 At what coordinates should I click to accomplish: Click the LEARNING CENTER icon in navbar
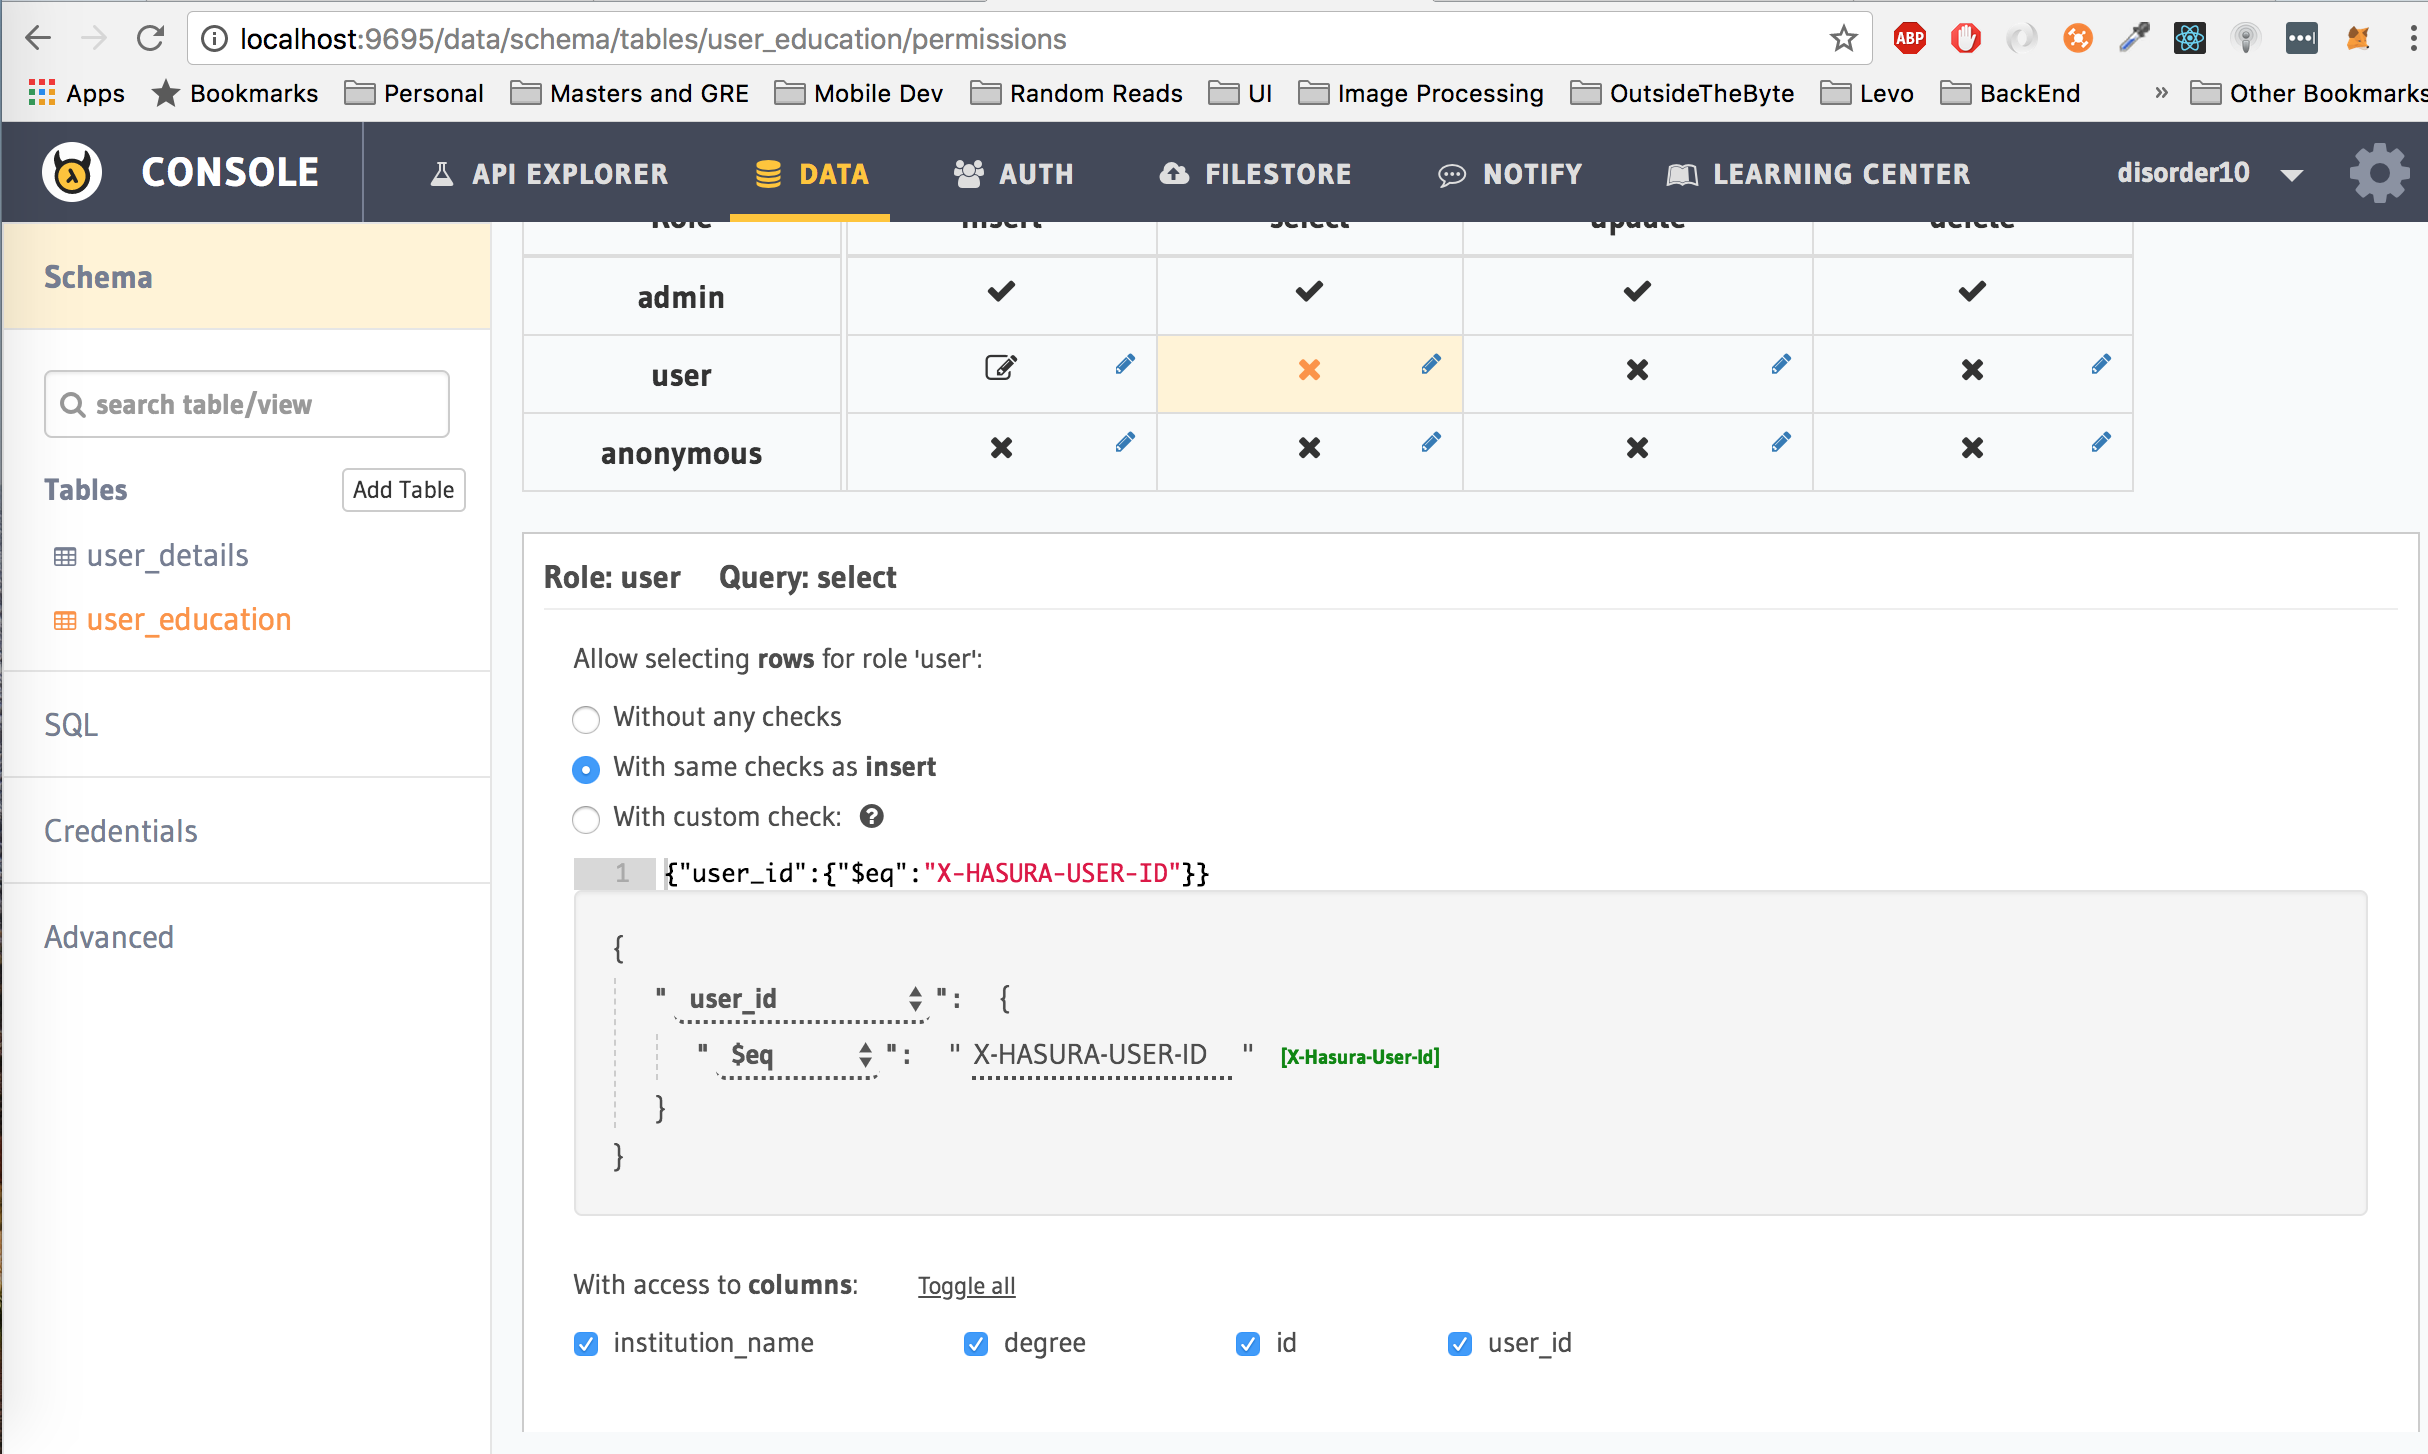[x=1680, y=173]
